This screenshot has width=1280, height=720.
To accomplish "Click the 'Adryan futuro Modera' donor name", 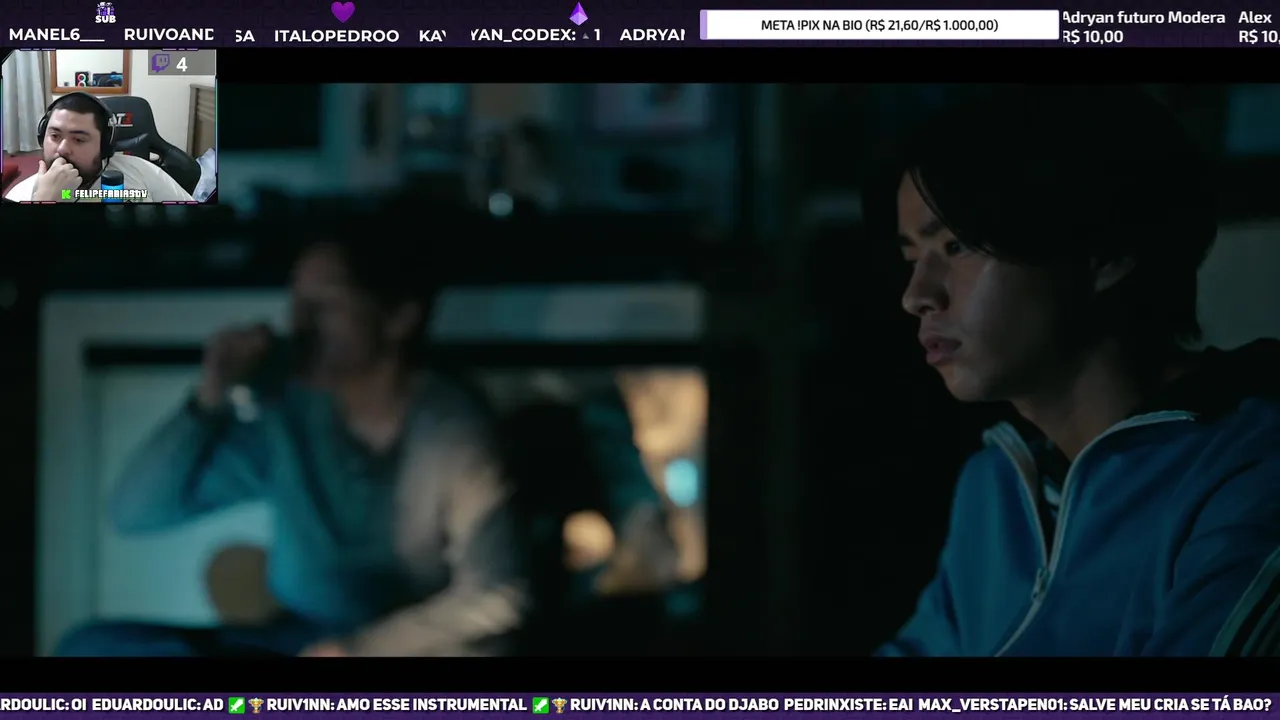I will pyautogui.click(x=1143, y=18).
